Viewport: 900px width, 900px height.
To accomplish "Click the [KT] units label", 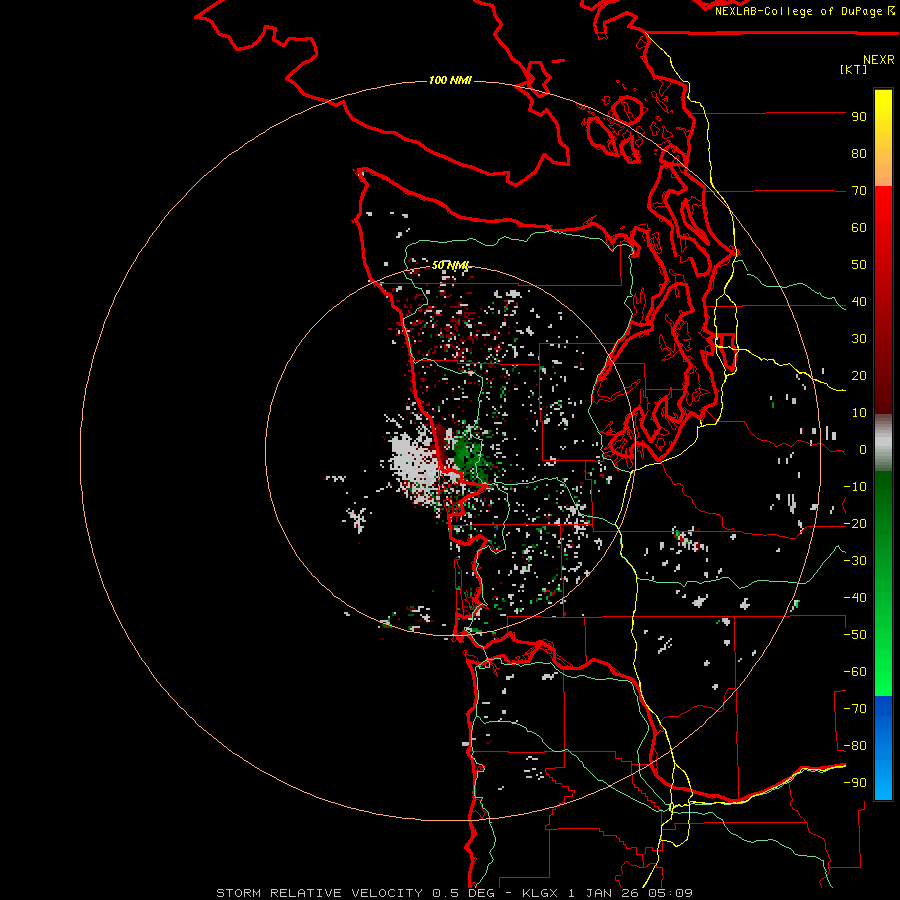I will tap(853, 69).
